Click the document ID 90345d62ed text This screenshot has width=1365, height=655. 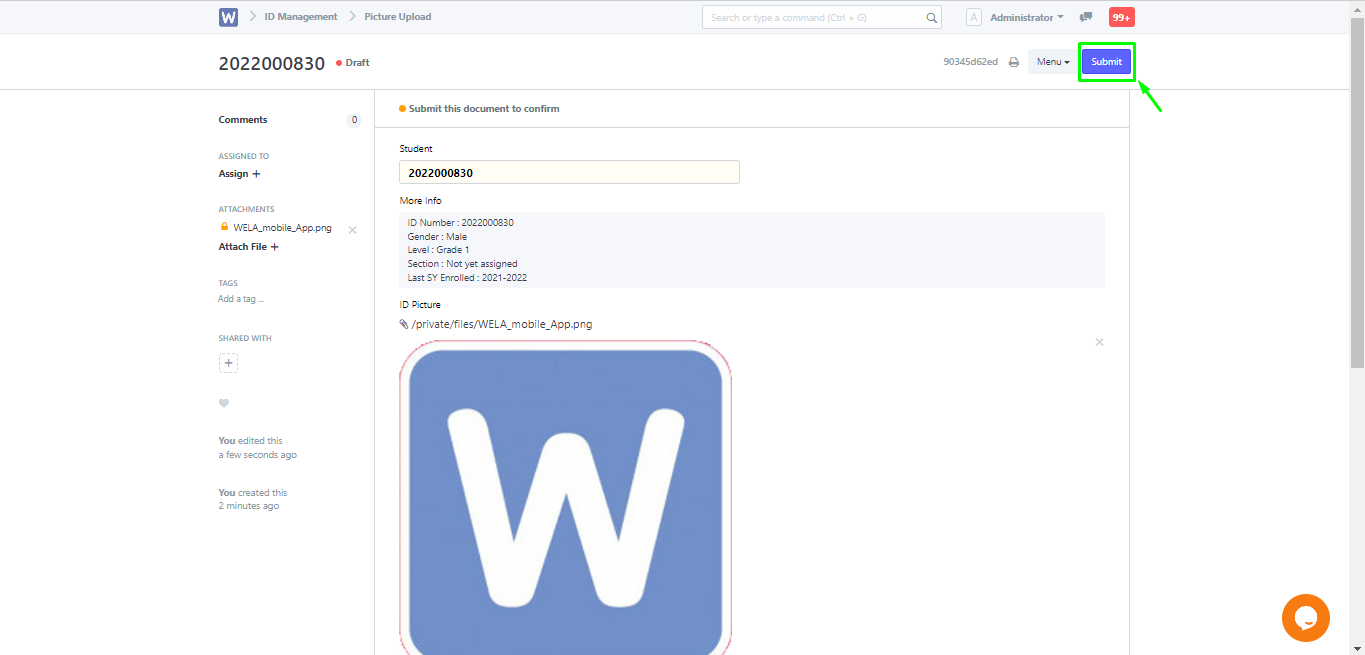[970, 62]
